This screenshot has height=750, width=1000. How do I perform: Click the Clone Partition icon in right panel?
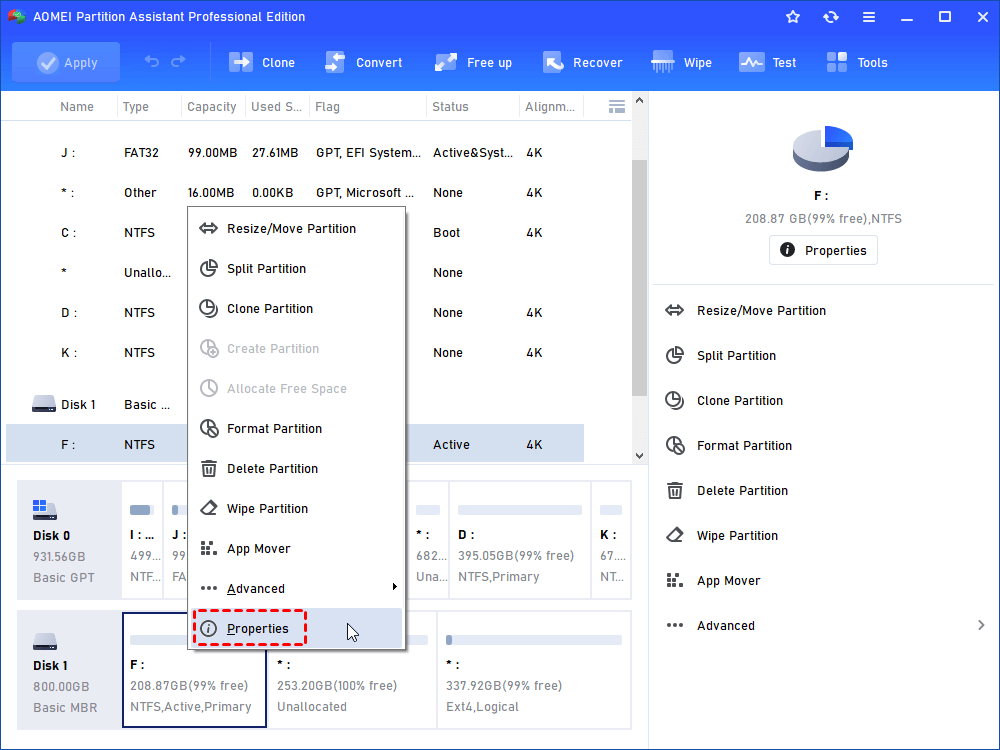pos(675,401)
